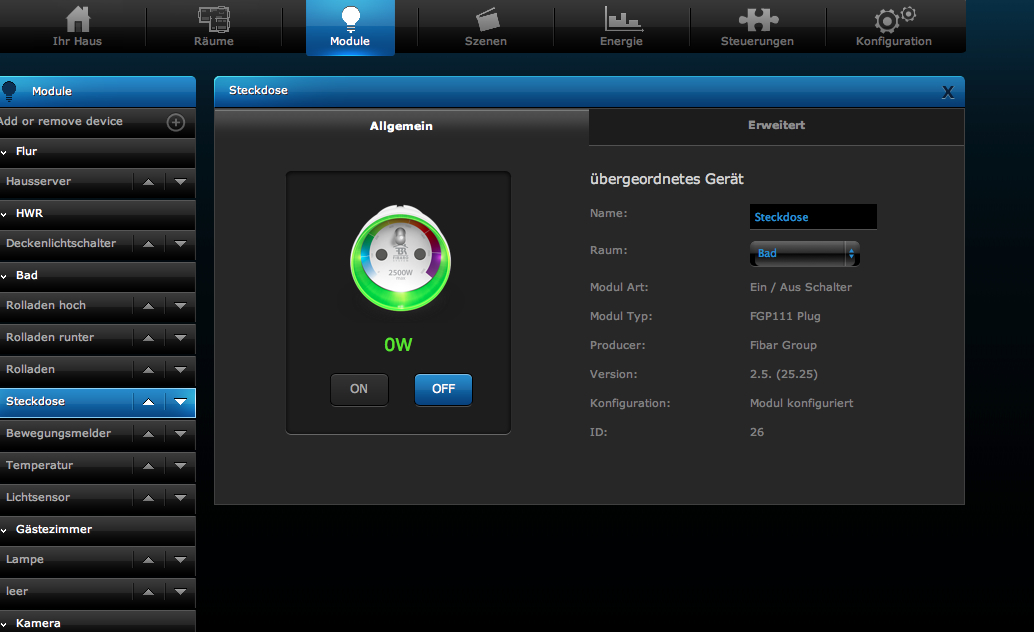Click the Name field containing Steckdose
This screenshot has width=1034, height=632.
point(813,216)
